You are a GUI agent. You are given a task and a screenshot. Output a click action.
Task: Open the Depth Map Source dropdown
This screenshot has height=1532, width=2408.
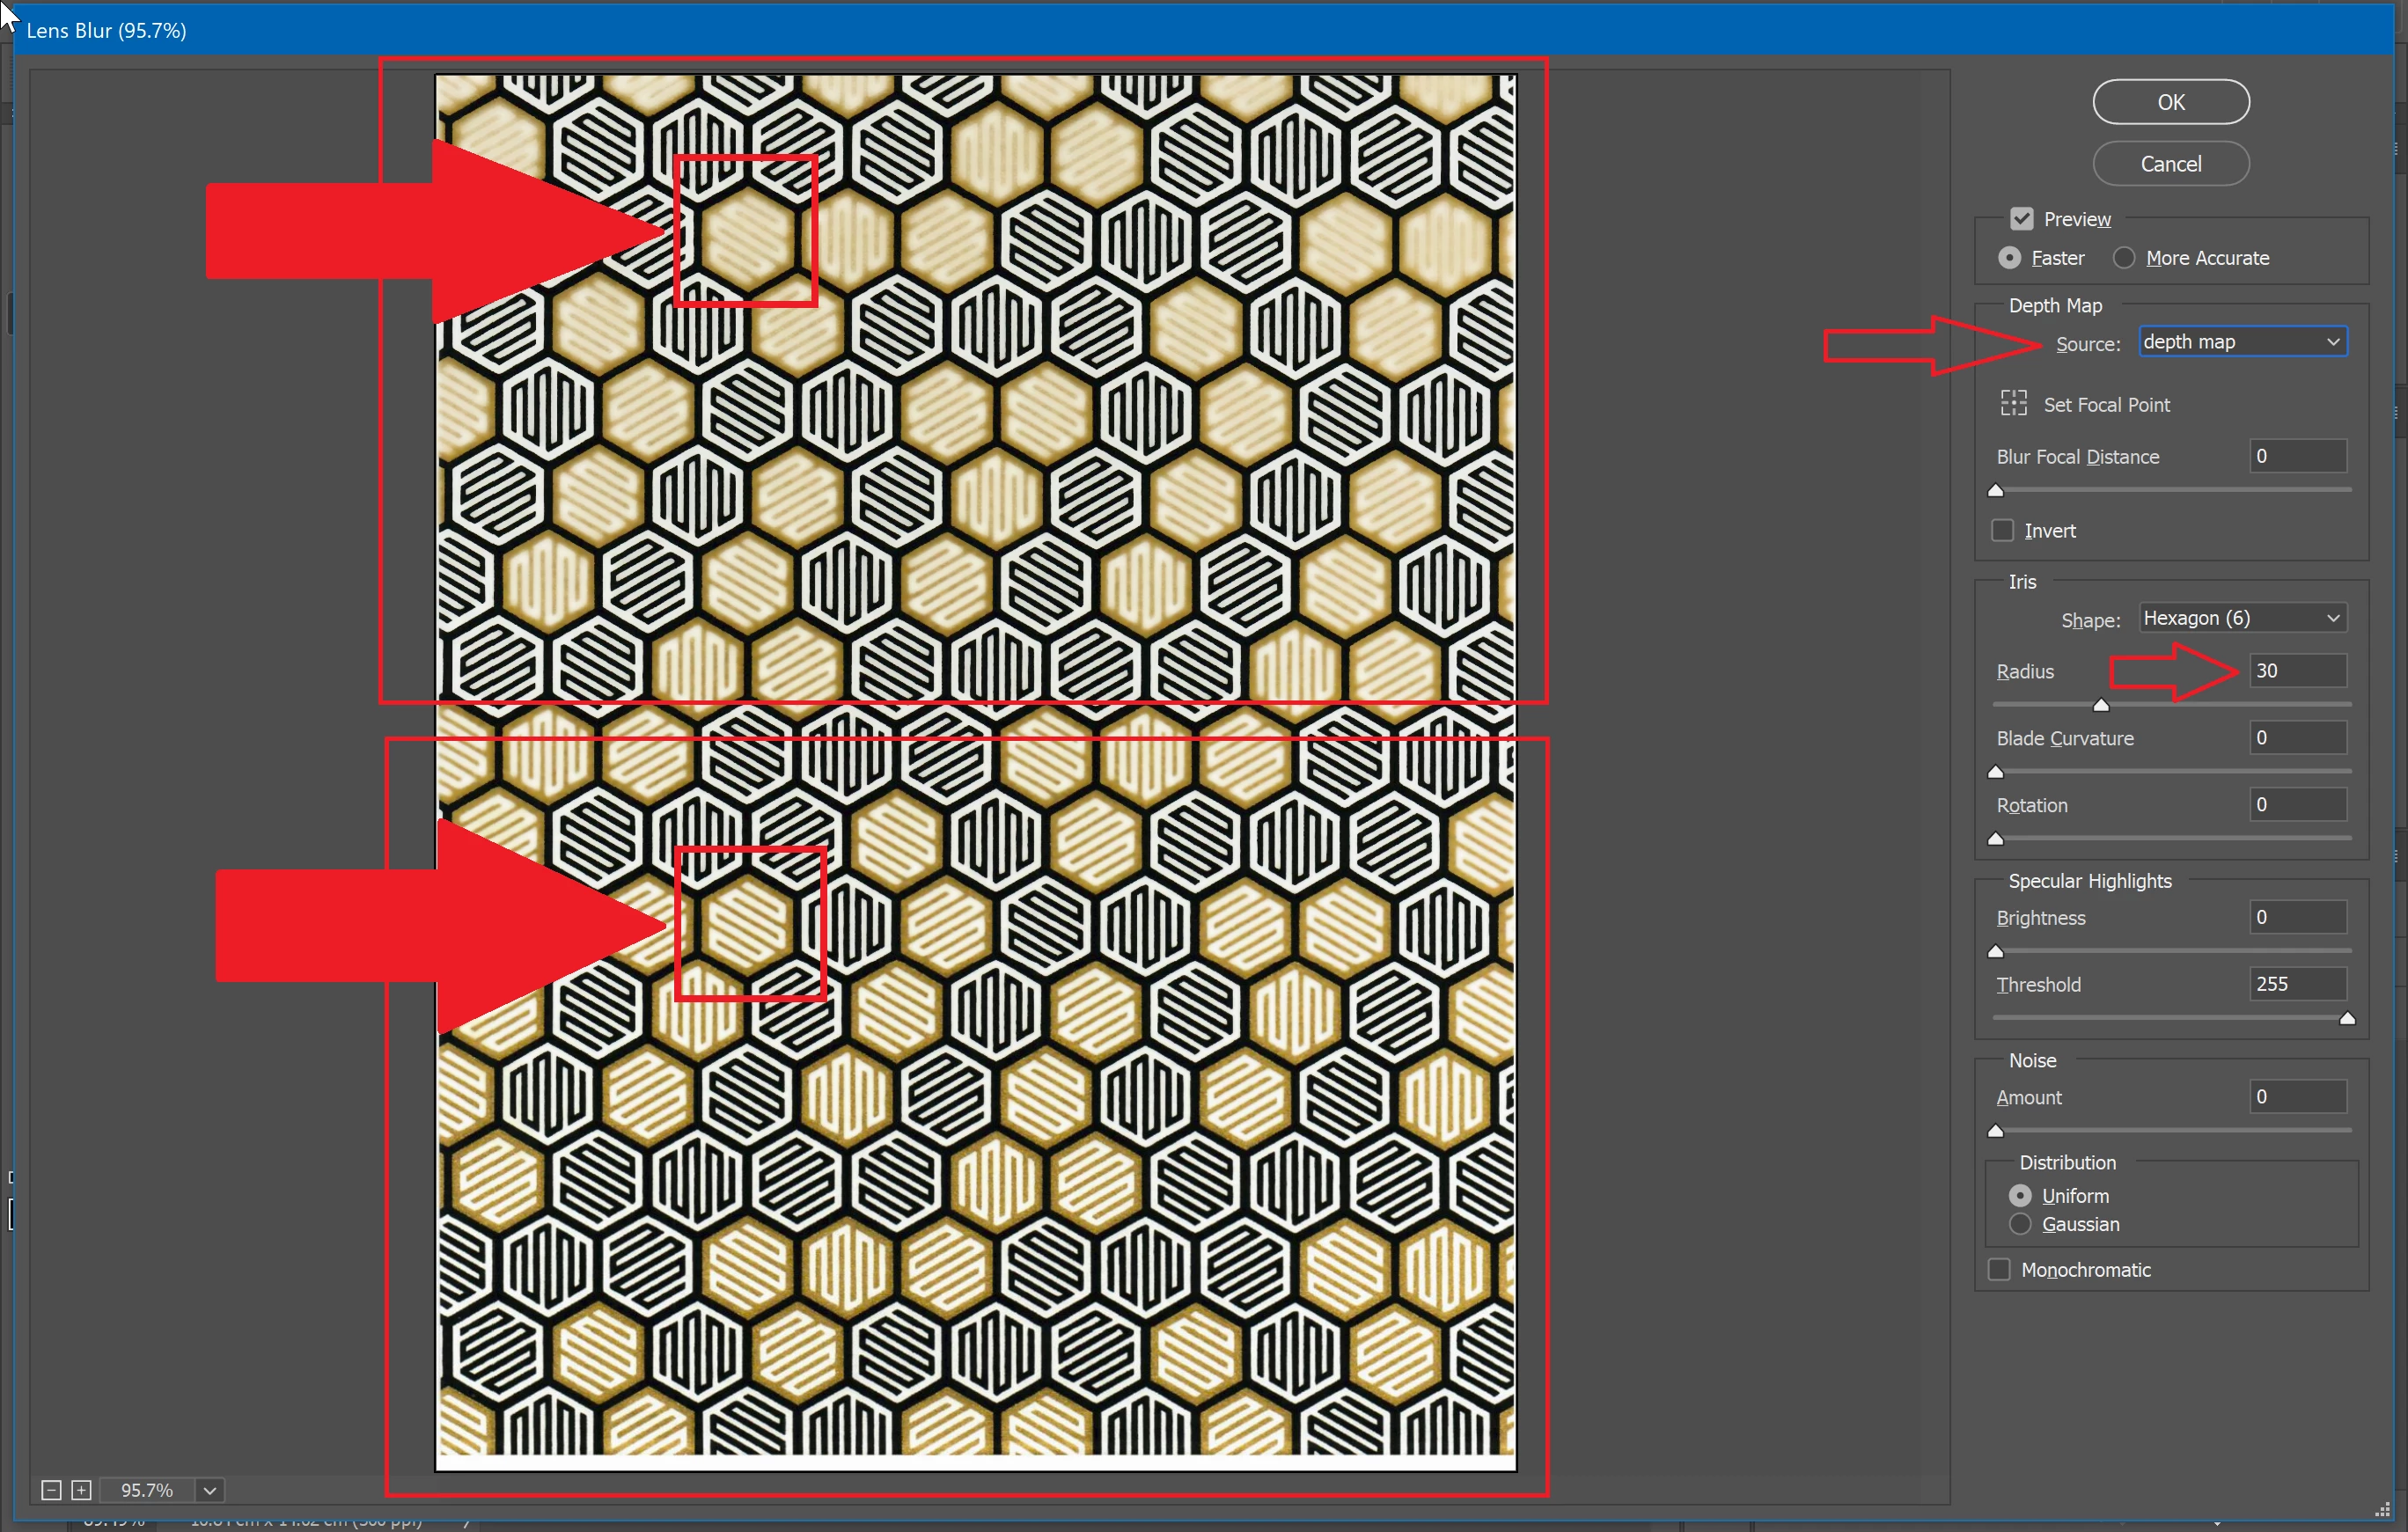click(x=2242, y=342)
